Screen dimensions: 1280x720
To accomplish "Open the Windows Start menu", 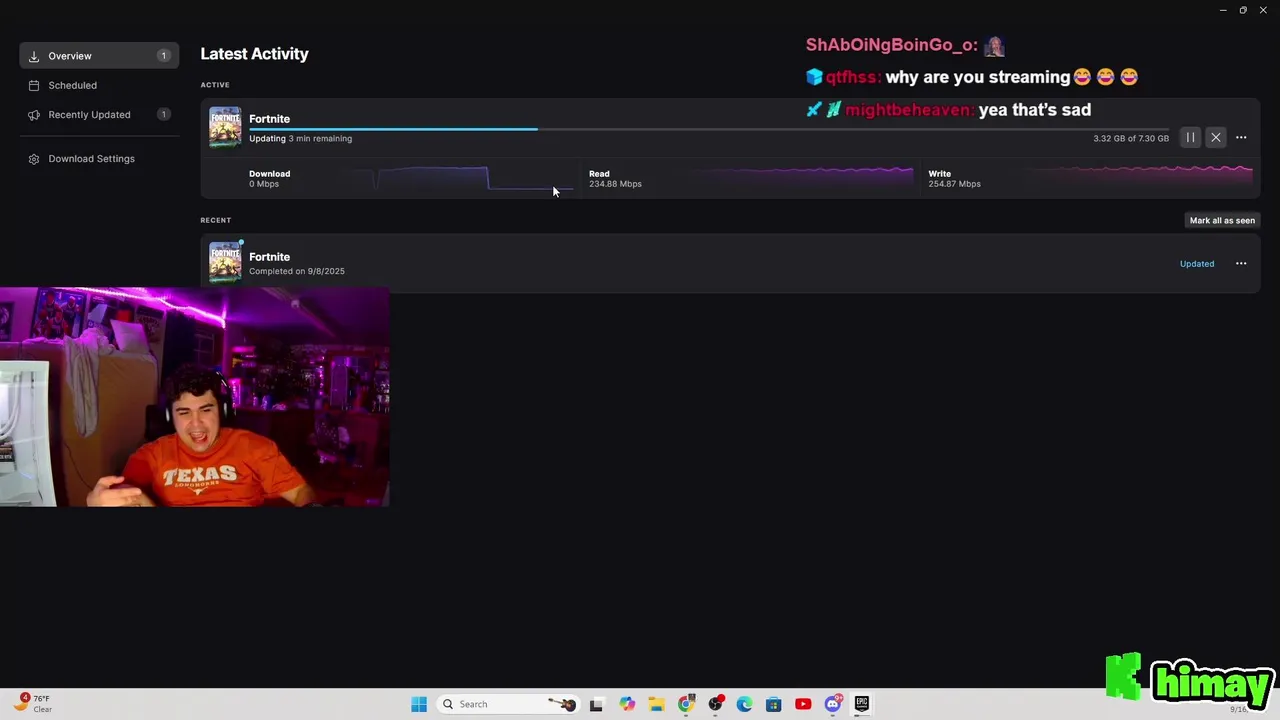I will click(x=419, y=704).
